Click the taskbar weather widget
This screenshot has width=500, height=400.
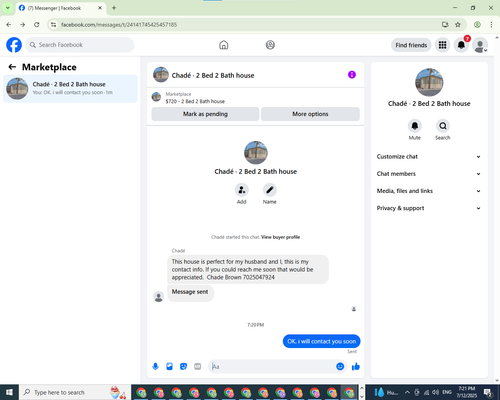pos(386,392)
